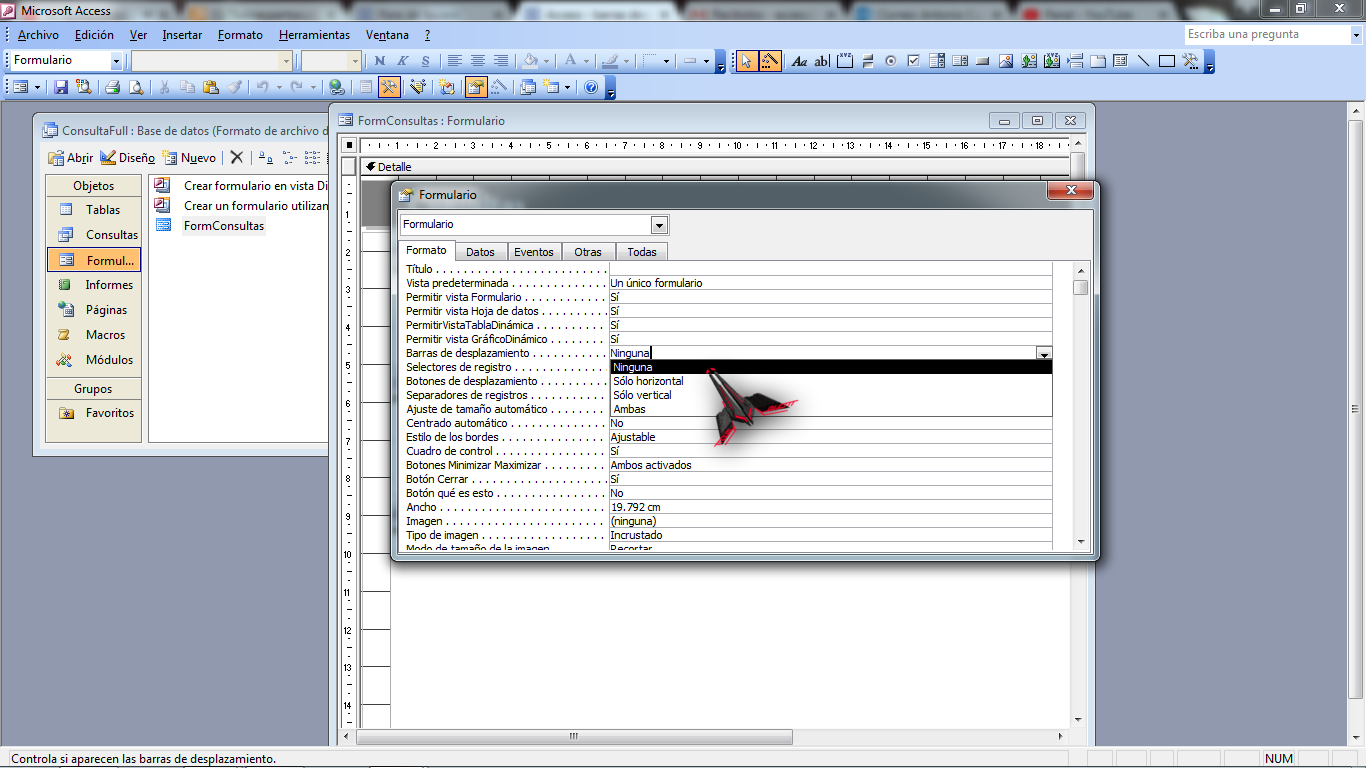Toggle Align Left formatting button
The width and height of the screenshot is (1366, 768).
point(454,61)
